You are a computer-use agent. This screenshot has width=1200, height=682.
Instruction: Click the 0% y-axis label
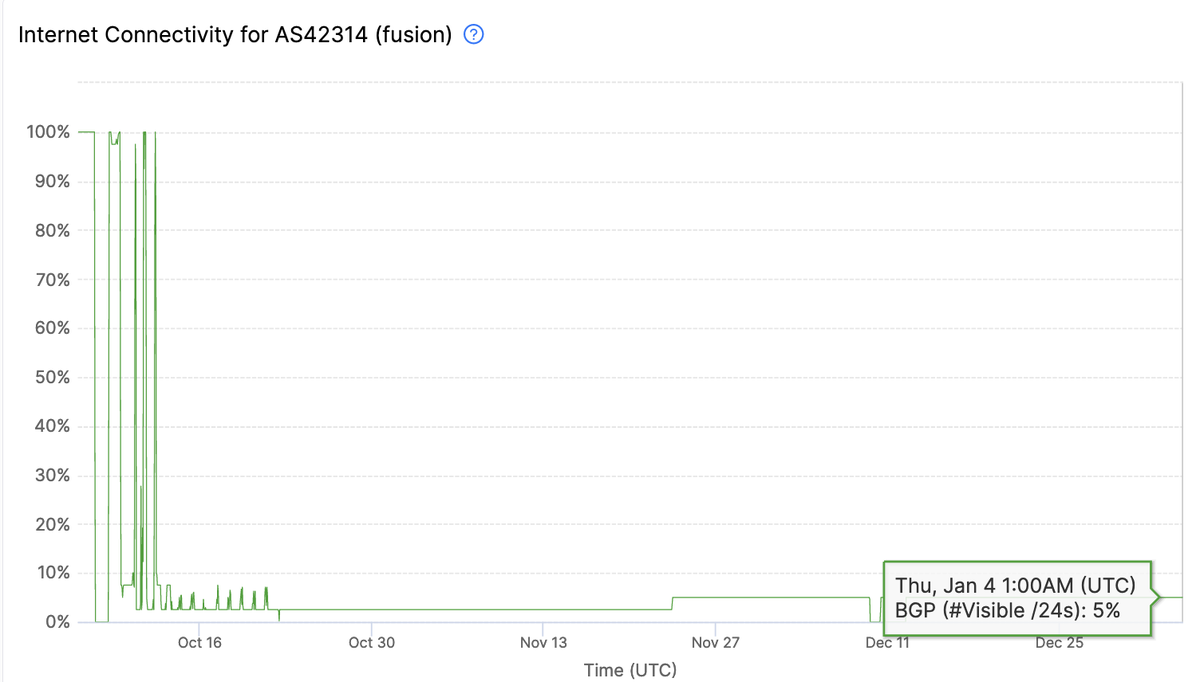pos(54,622)
